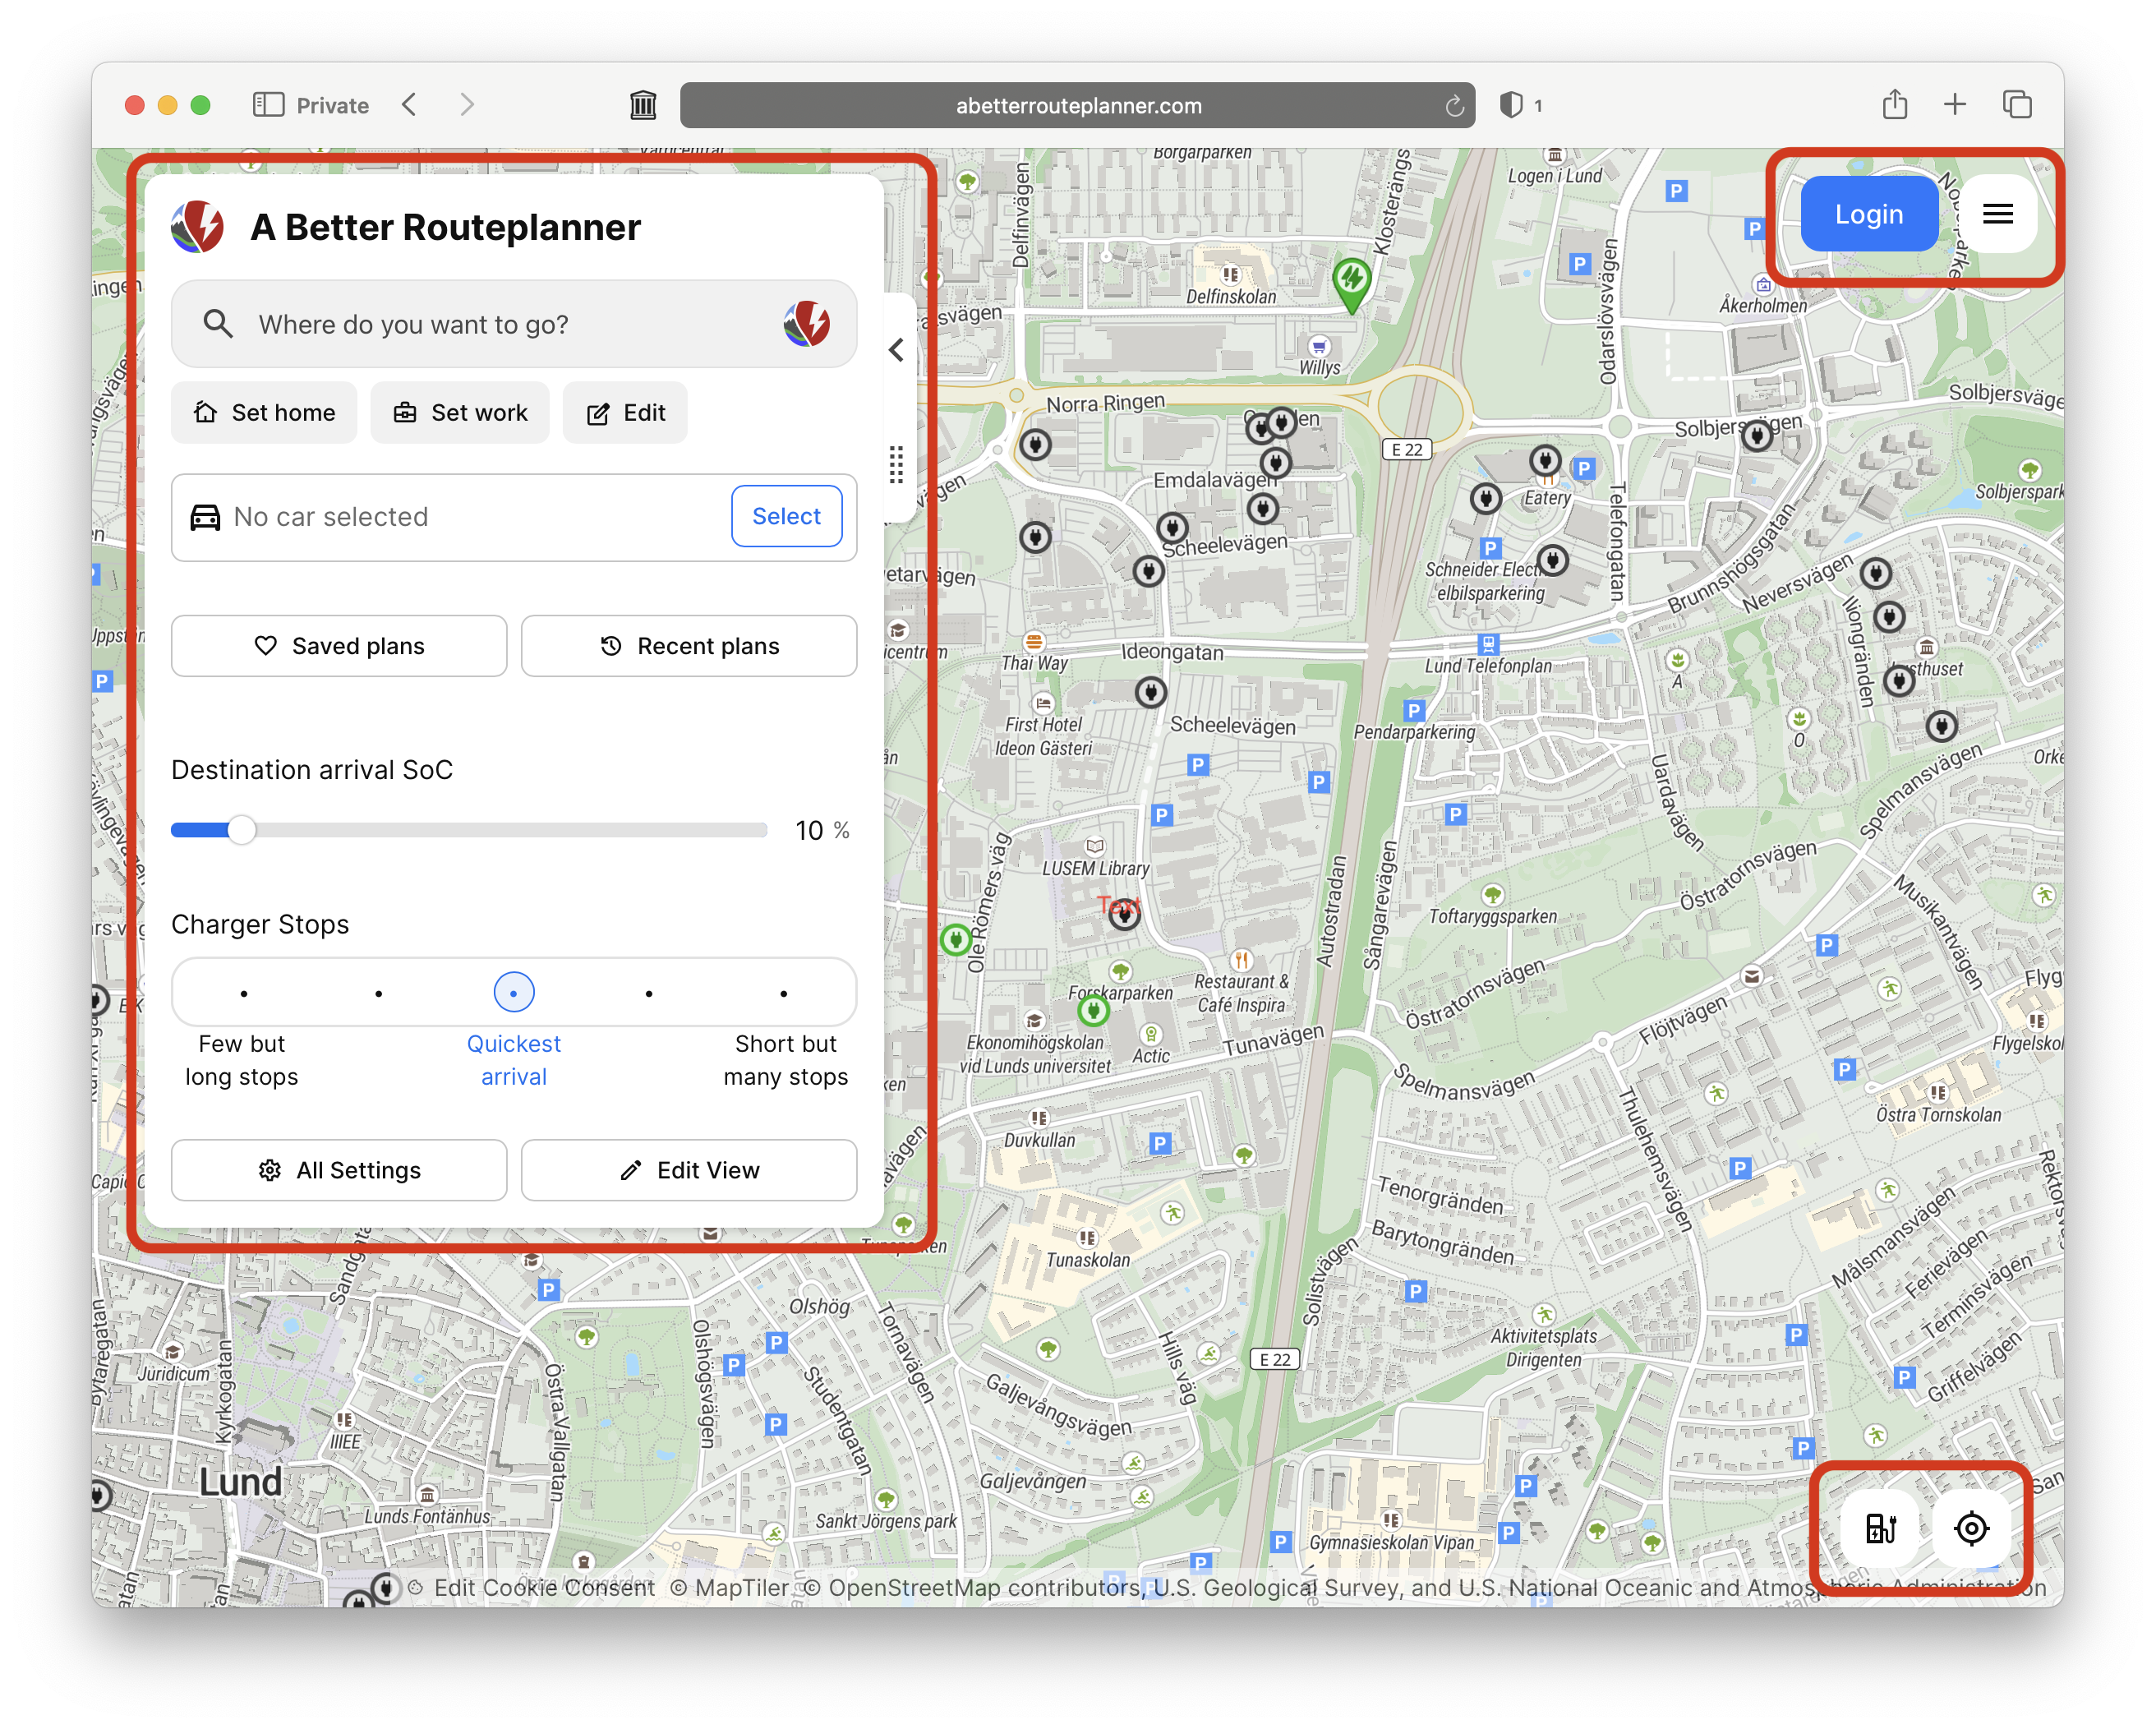Click the Edit saved locations button

tap(625, 413)
